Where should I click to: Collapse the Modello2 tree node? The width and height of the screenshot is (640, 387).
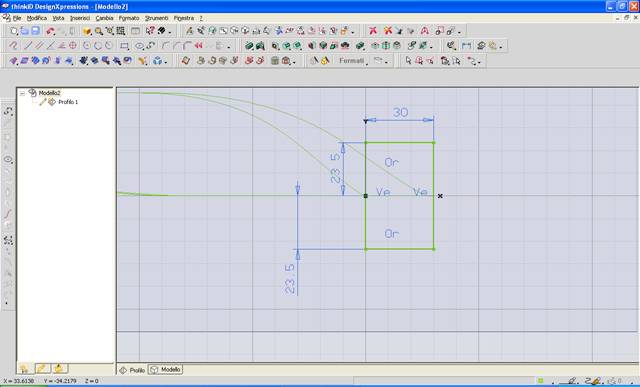[22, 93]
